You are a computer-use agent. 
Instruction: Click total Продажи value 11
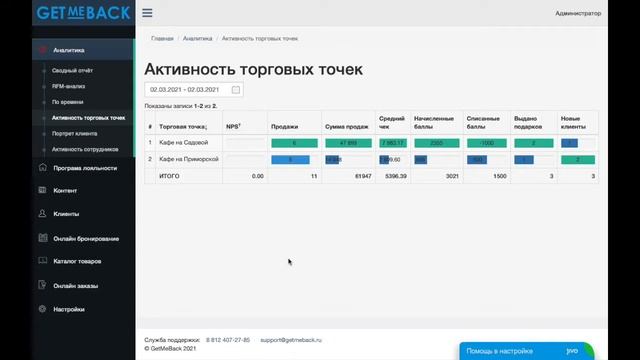click(x=314, y=176)
